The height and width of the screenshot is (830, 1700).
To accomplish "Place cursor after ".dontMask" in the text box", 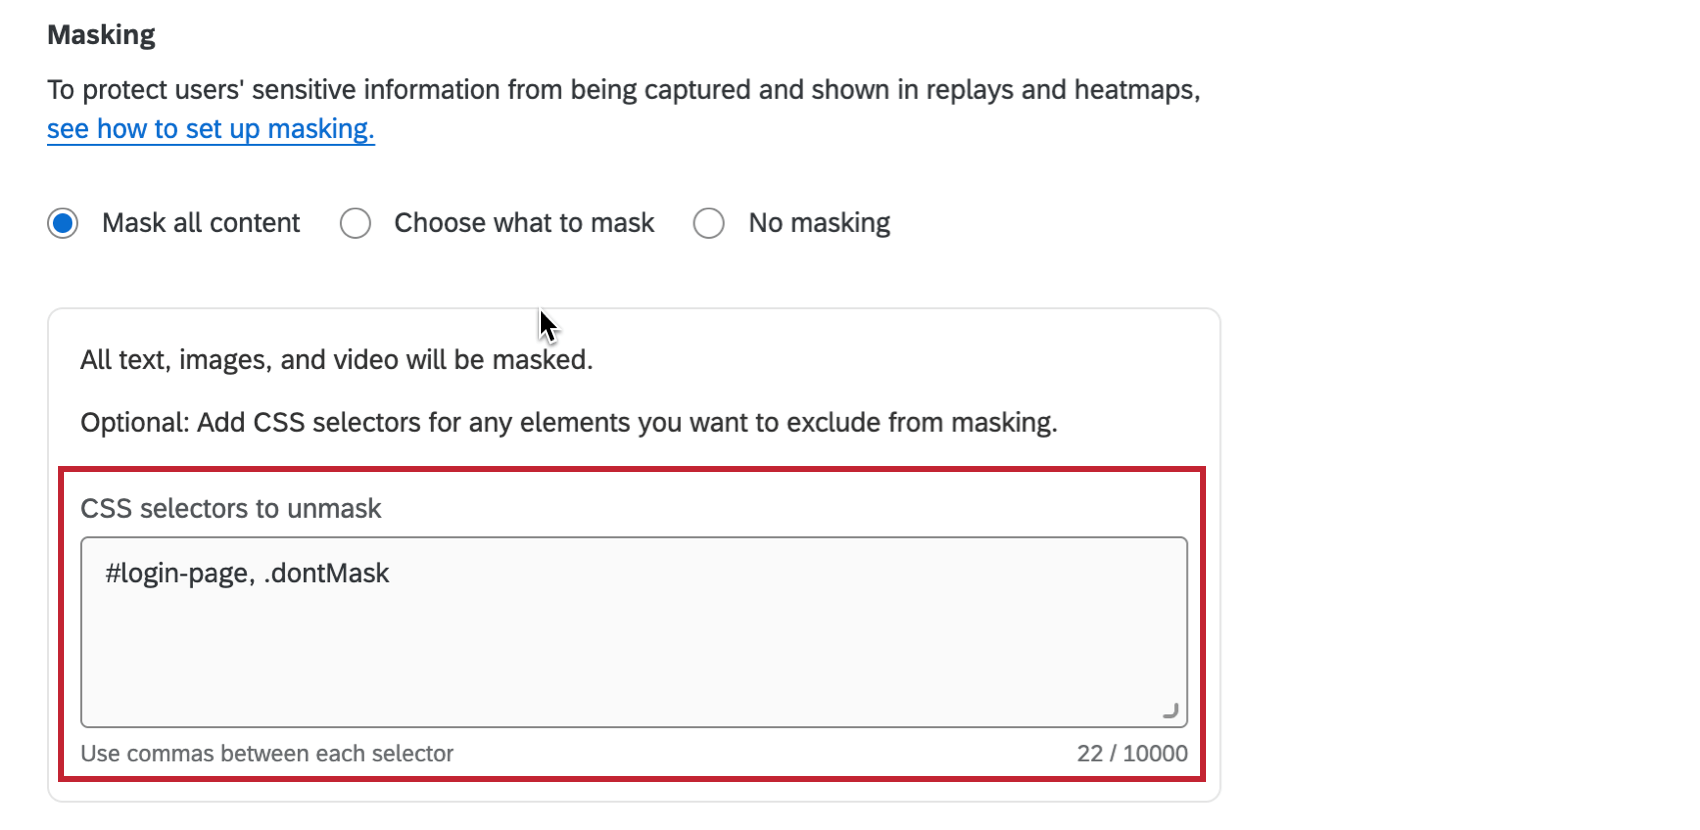I will click(x=390, y=573).
